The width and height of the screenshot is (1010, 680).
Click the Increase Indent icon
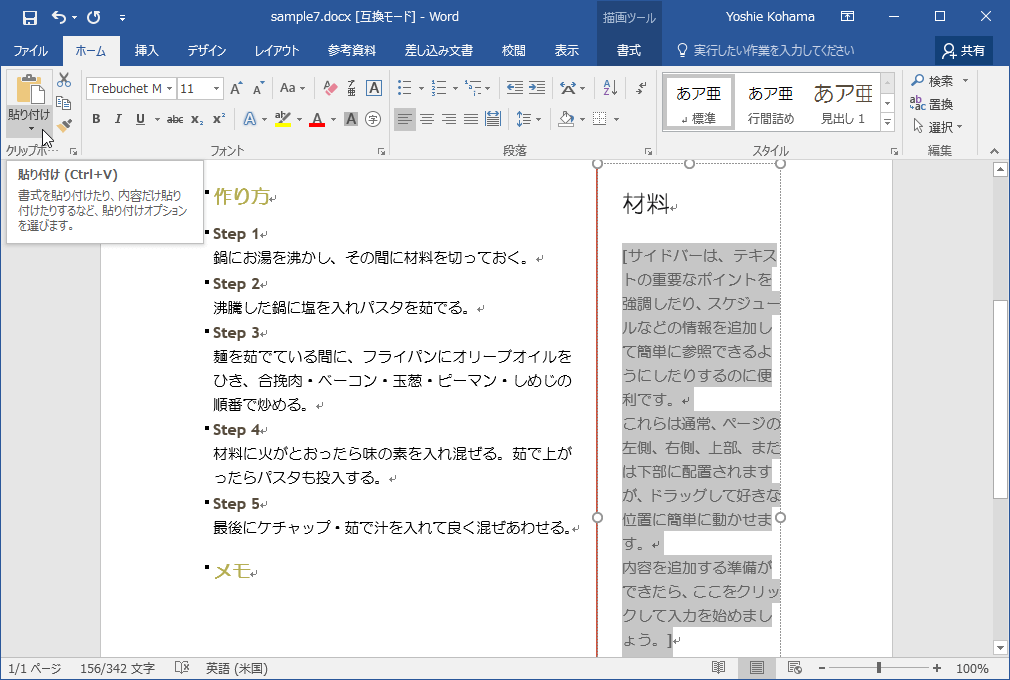click(x=537, y=88)
